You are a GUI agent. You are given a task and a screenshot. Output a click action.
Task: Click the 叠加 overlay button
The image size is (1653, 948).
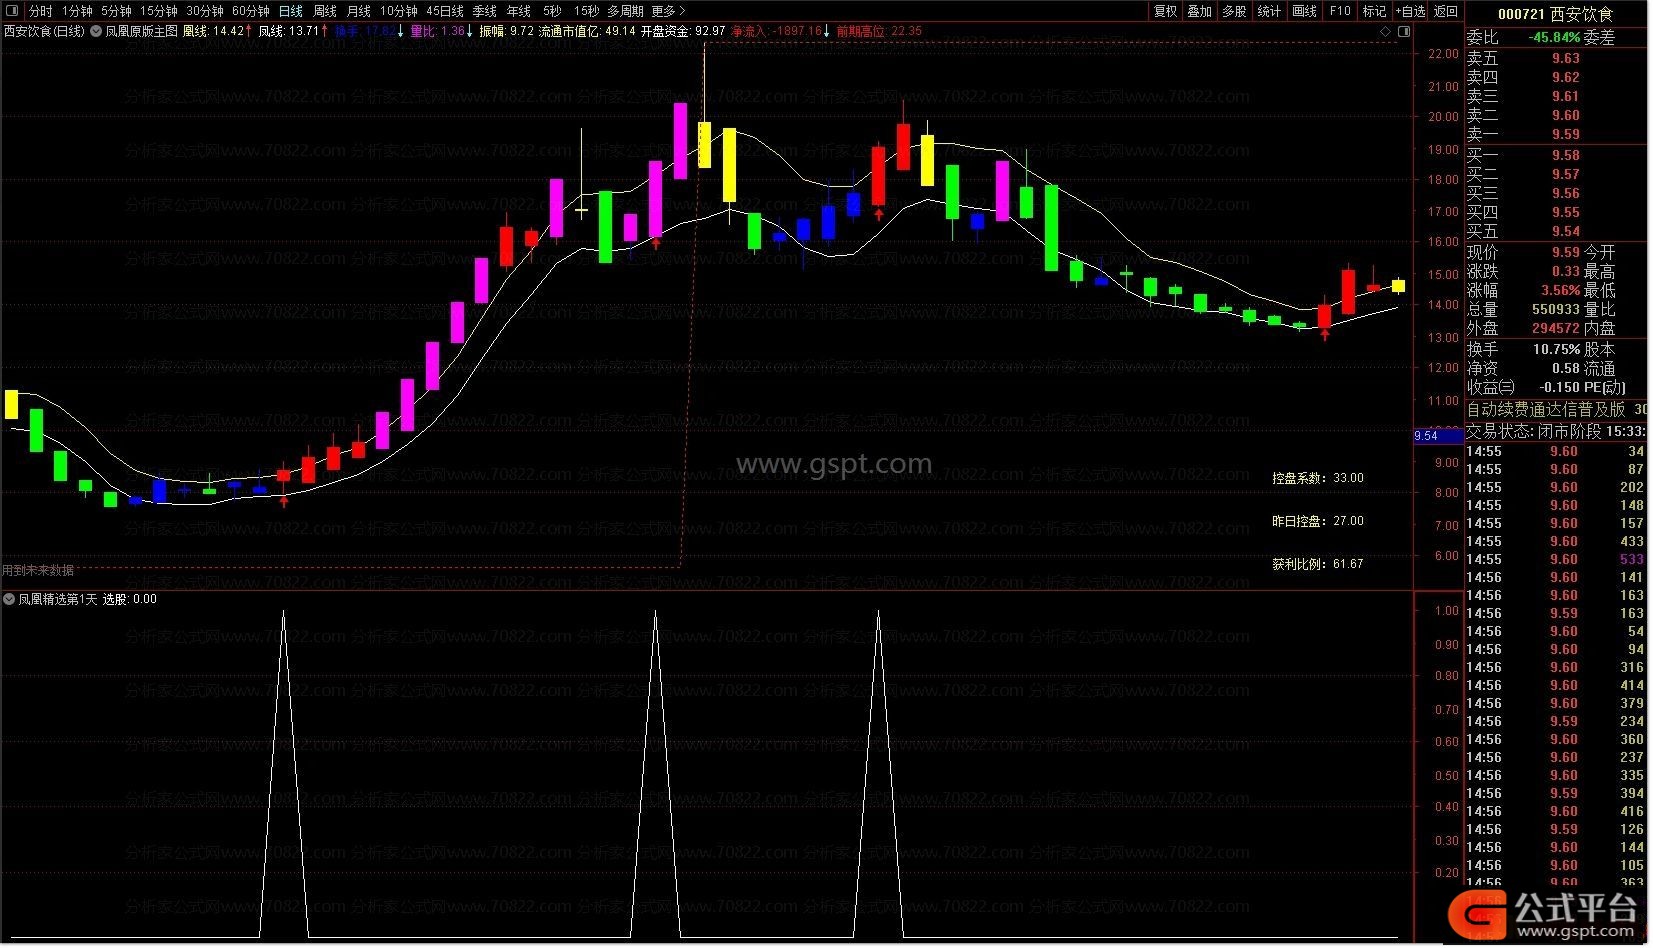1200,11
